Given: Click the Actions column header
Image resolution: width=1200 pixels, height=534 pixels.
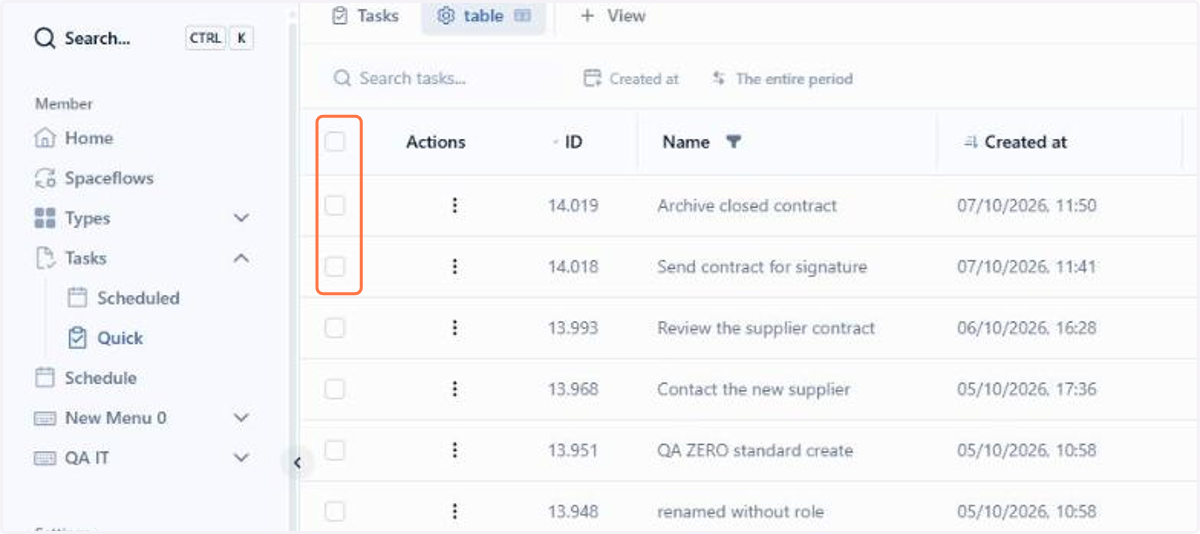Looking at the screenshot, I should pyautogui.click(x=436, y=142).
